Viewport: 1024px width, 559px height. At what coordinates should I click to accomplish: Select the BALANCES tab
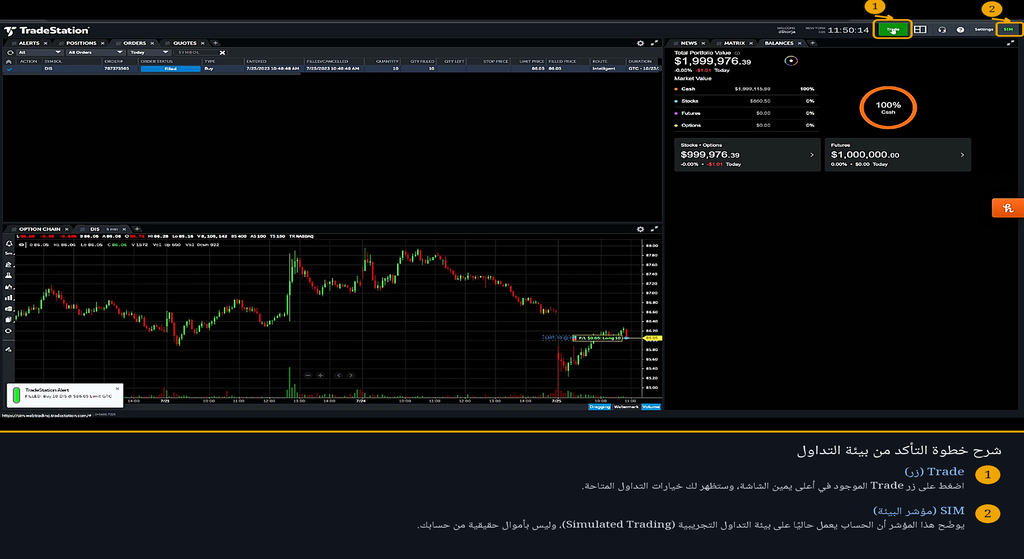click(x=779, y=43)
